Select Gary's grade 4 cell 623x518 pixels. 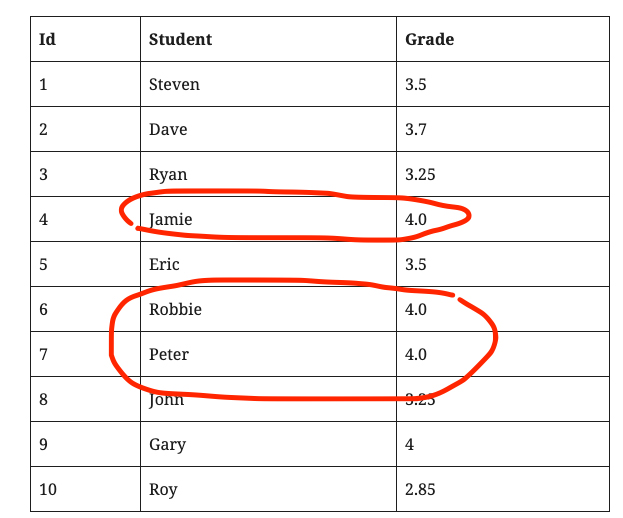pos(503,444)
